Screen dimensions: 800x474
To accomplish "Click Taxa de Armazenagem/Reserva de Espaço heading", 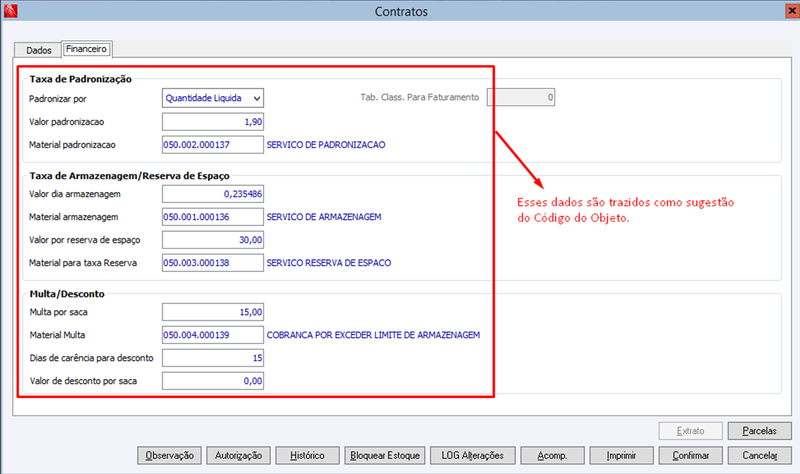I will click(130, 176).
